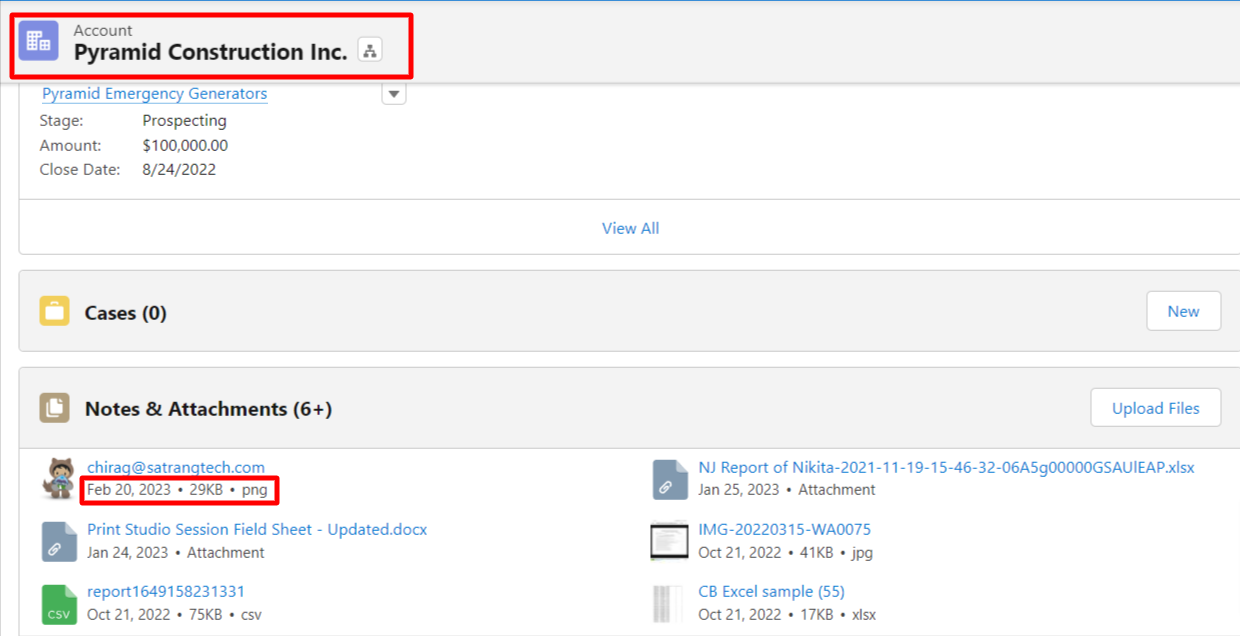Expand the Pyramid Emergency Generators row menu
Image resolution: width=1240 pixels, height=636 pixels.
(x=394, y=94)
